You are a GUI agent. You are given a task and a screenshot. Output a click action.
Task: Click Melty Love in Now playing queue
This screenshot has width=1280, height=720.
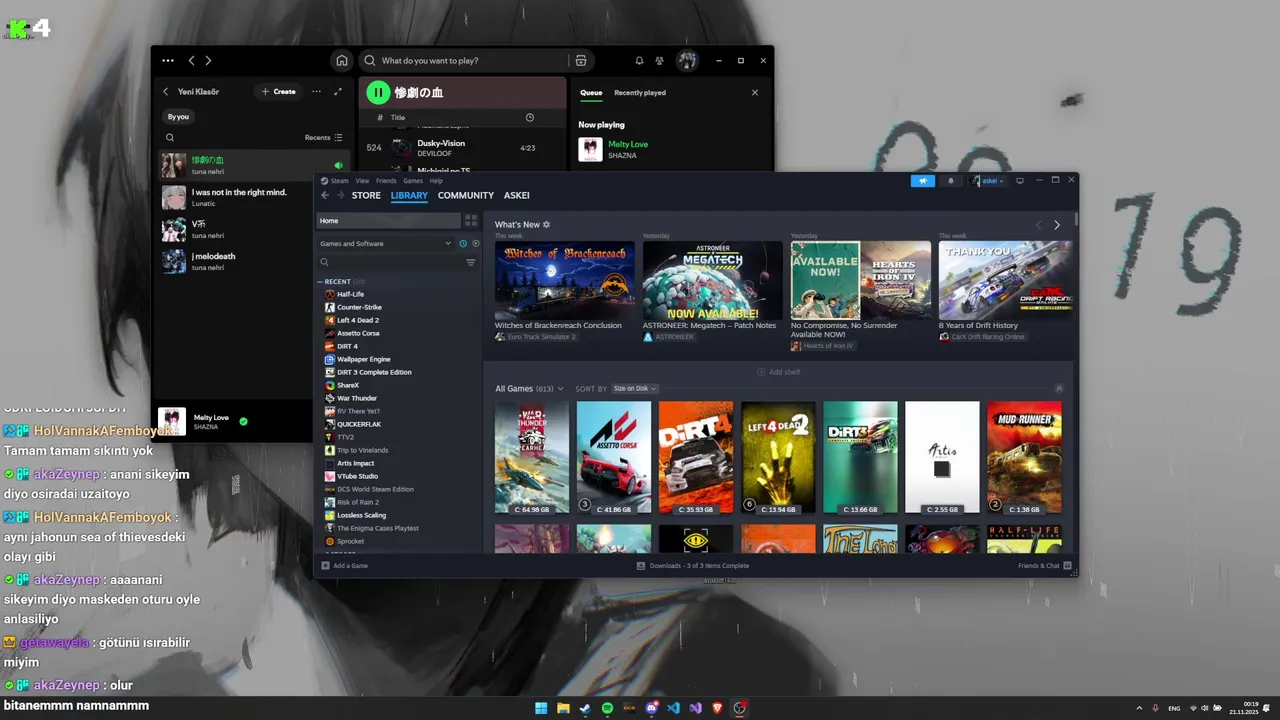(628, 144)
